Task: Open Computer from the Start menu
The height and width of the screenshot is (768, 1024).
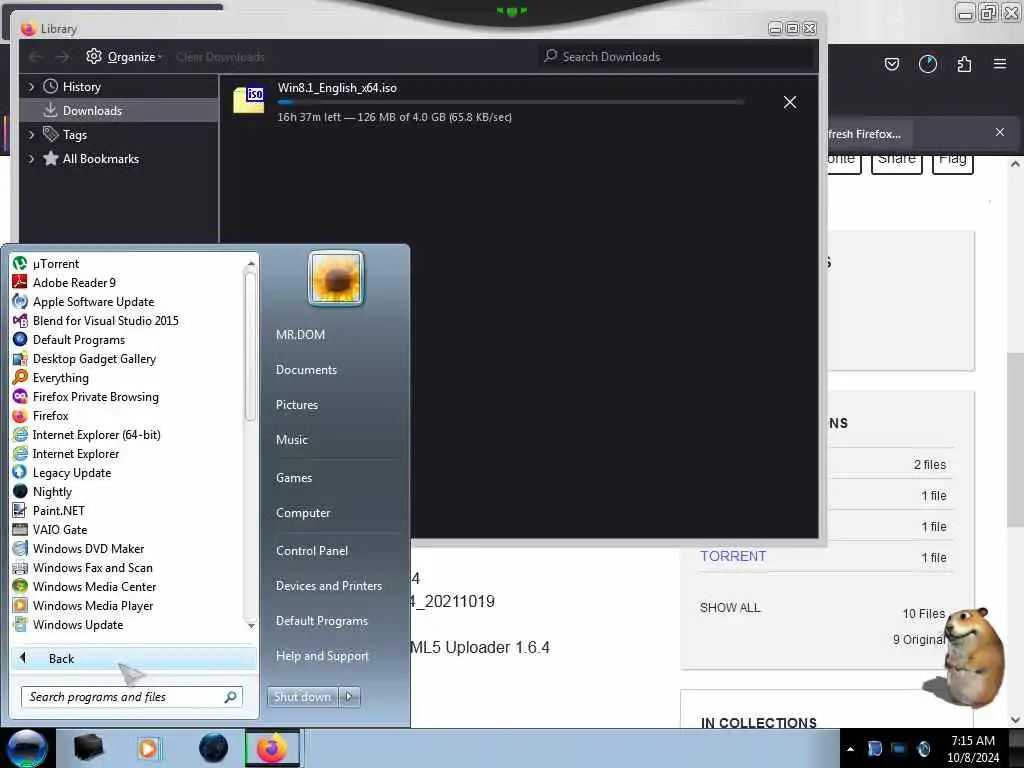Action: 302,513
